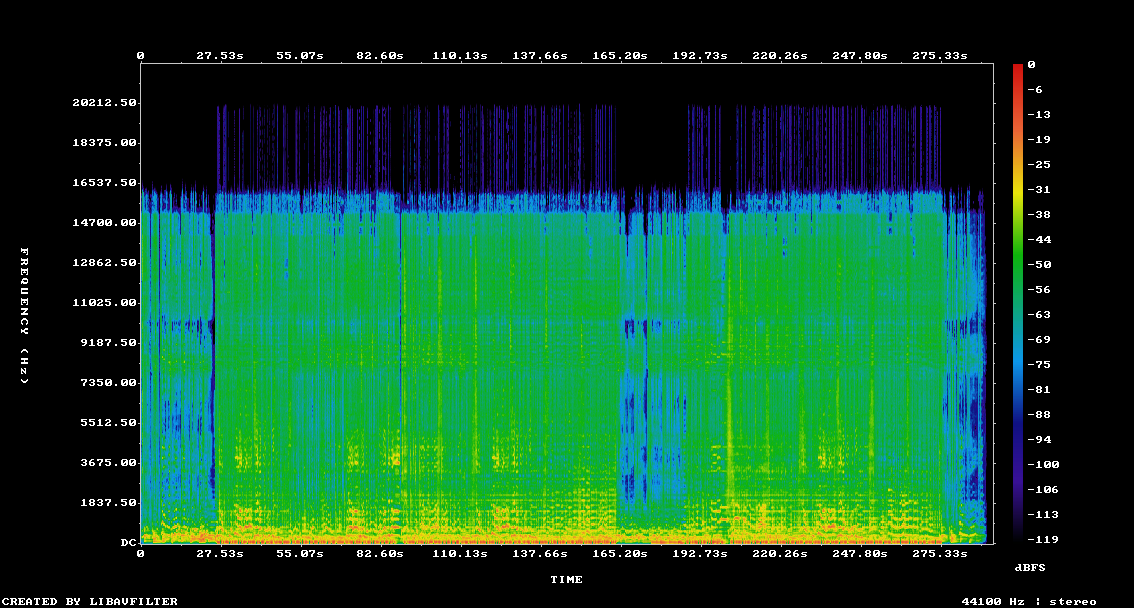
Task: Click the DC label on frequency axis
Action: tap(128, 543)
